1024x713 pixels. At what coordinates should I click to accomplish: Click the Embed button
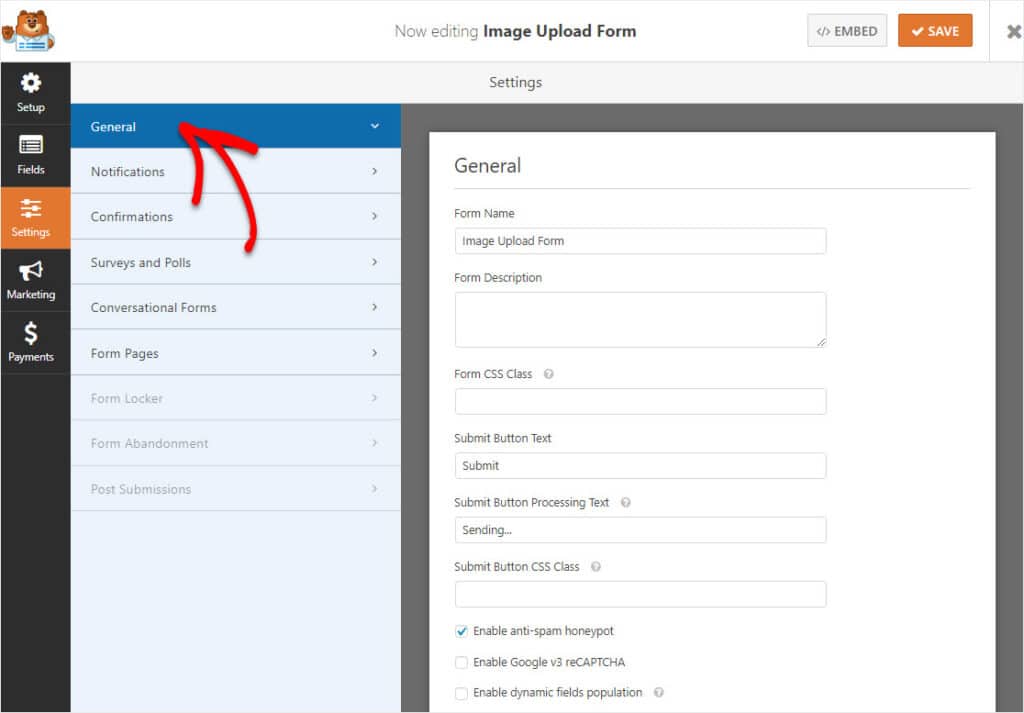coord(847,30)
